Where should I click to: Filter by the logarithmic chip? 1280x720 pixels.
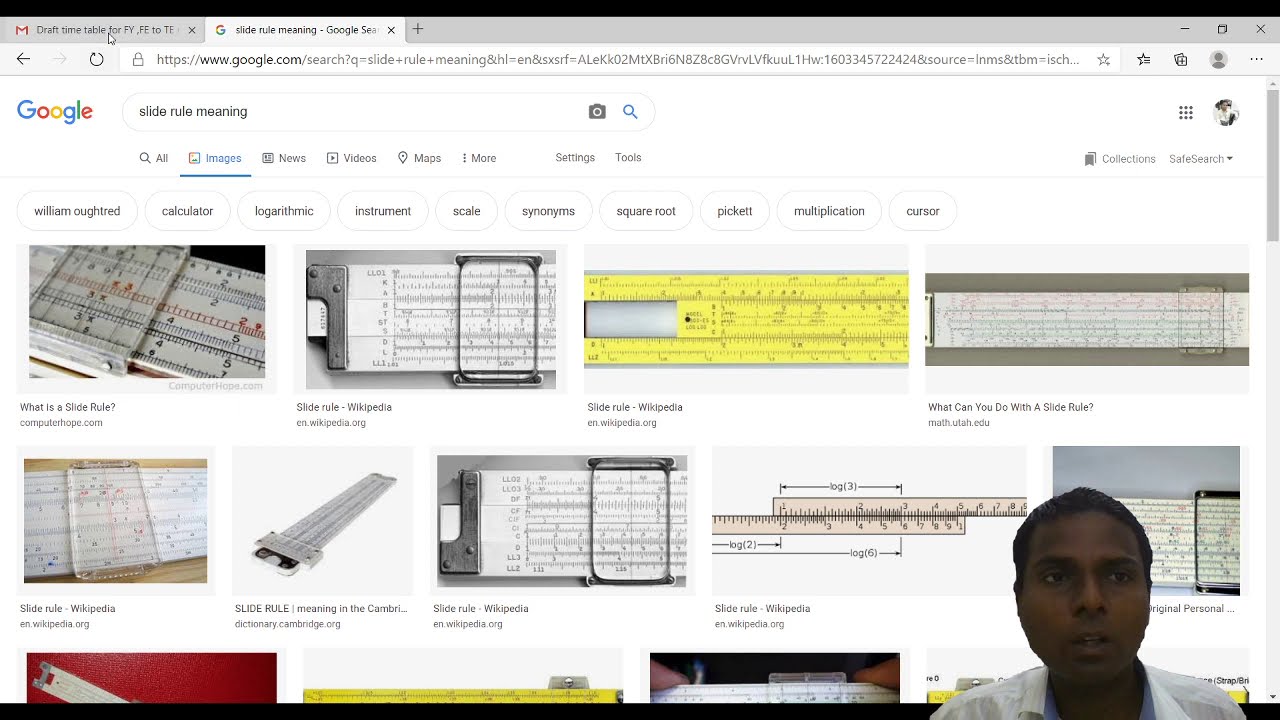tap(284, 211)
